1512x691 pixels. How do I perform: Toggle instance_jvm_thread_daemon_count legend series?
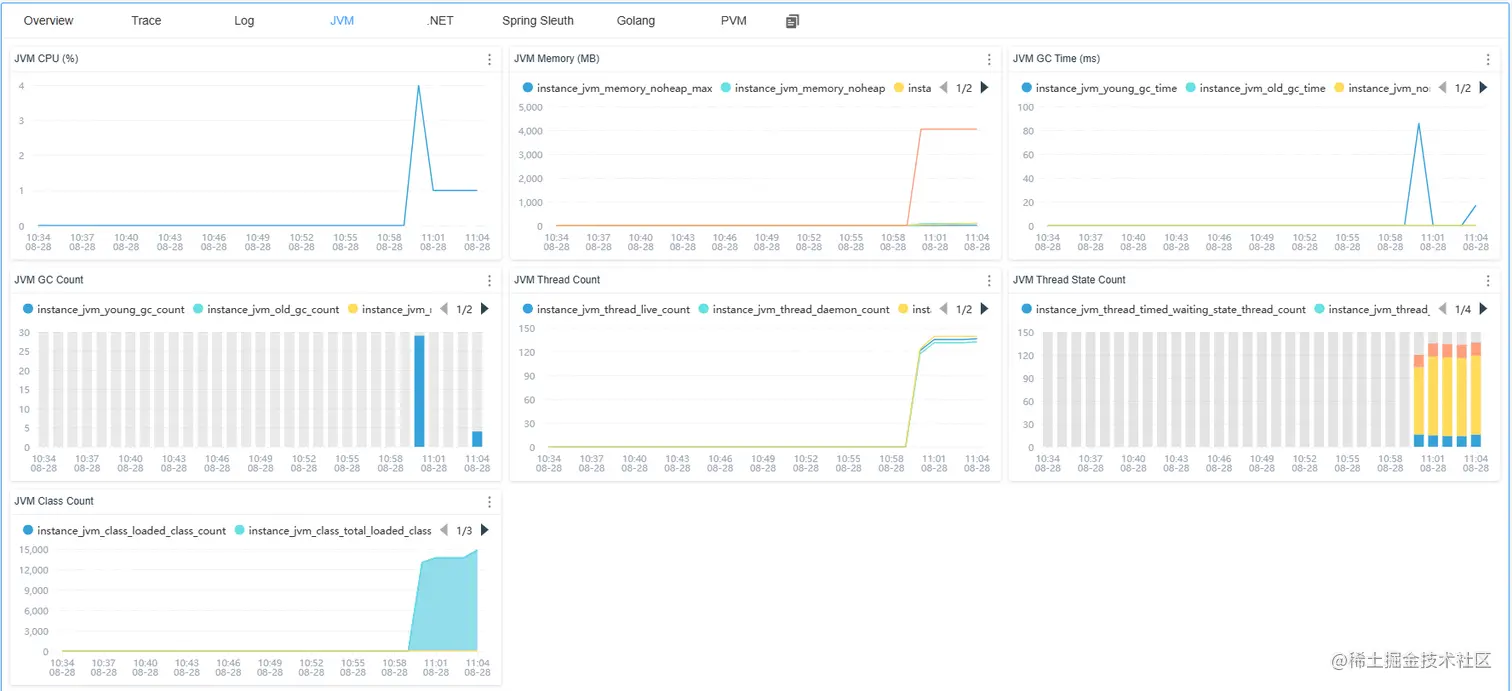pos(794,309)
